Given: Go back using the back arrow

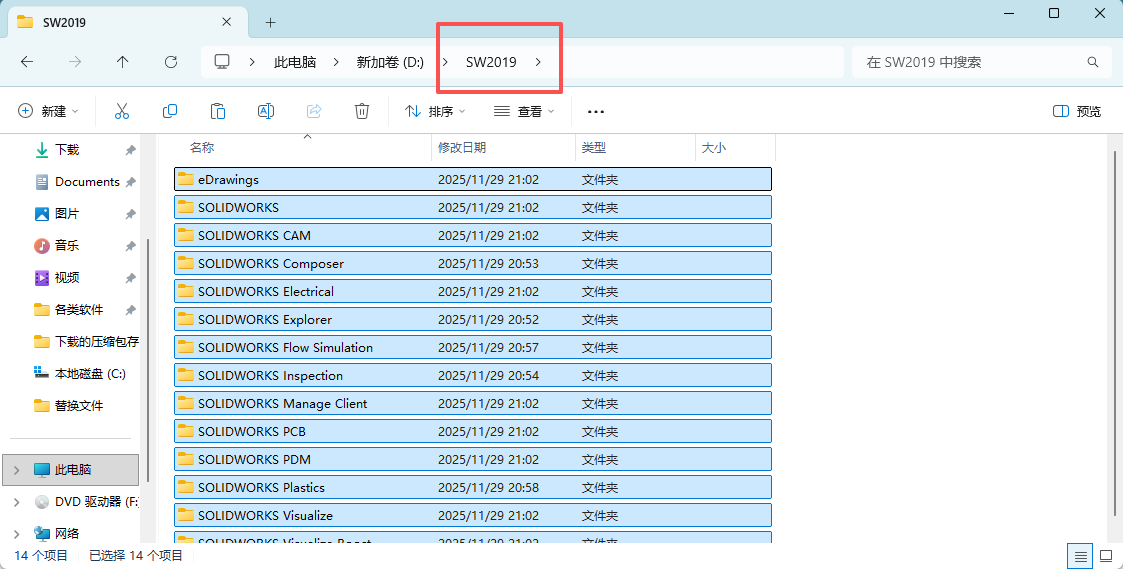Looking at the screenshot, I should point(27,62).
